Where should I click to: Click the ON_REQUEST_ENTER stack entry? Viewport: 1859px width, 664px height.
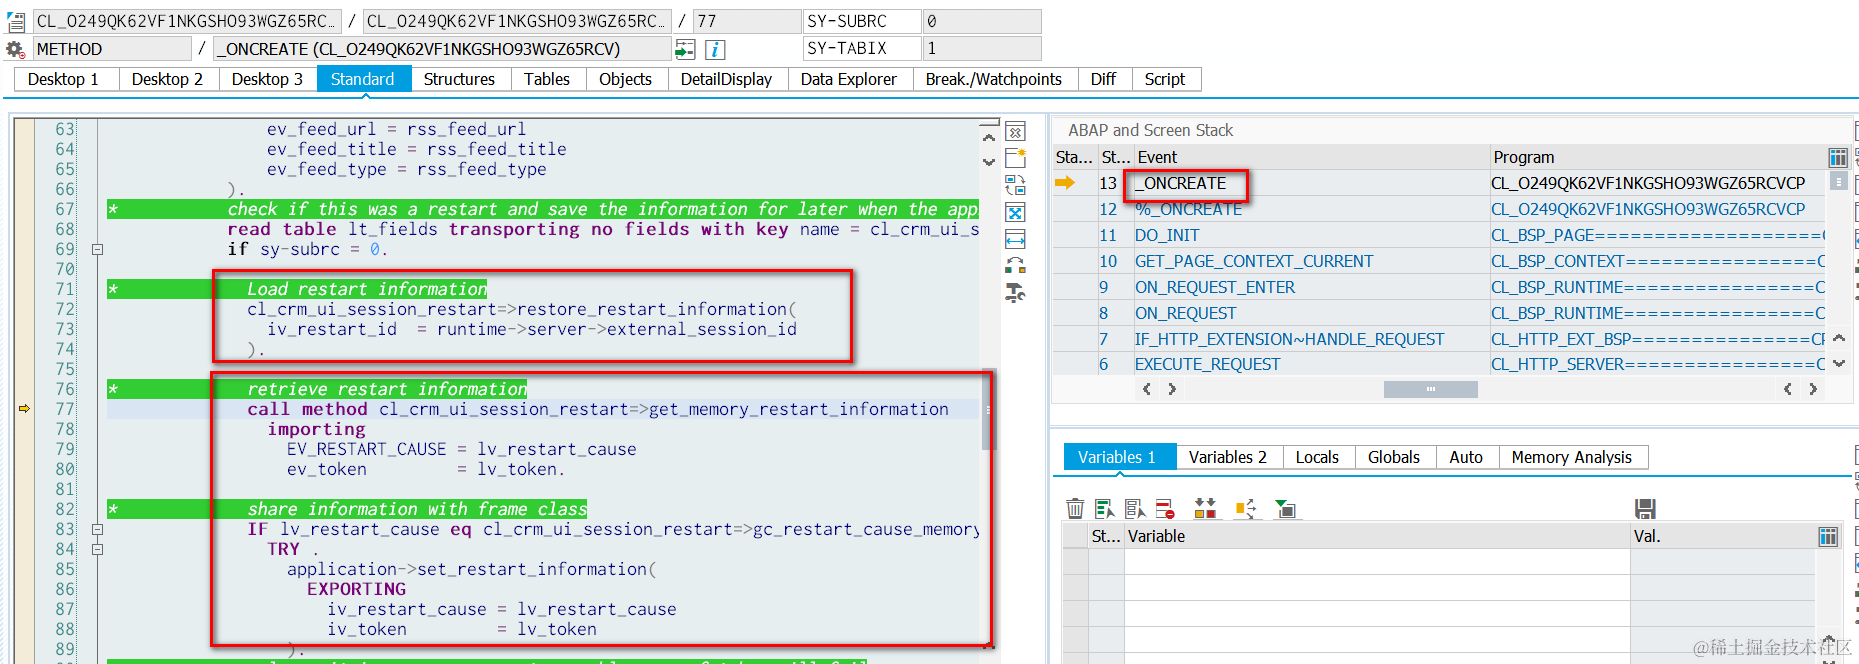pyautogui.click(x=1215, y=287)
